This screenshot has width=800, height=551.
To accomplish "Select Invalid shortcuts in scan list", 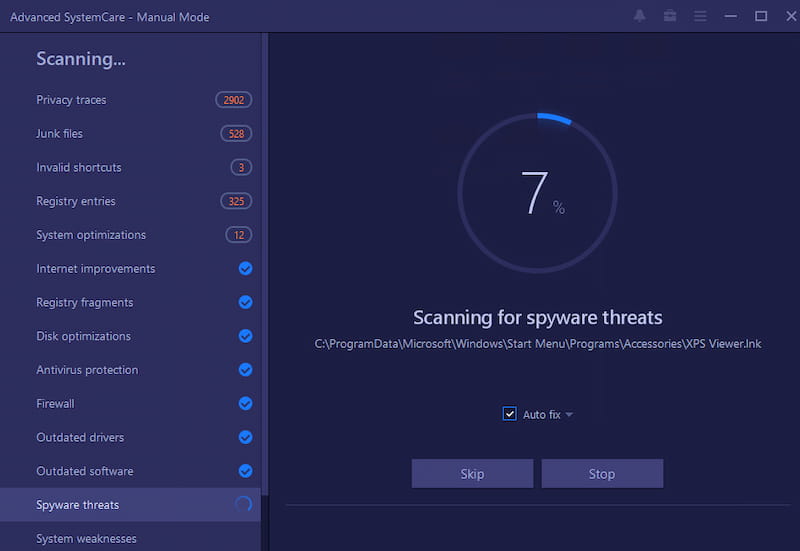I will [130, 167].
